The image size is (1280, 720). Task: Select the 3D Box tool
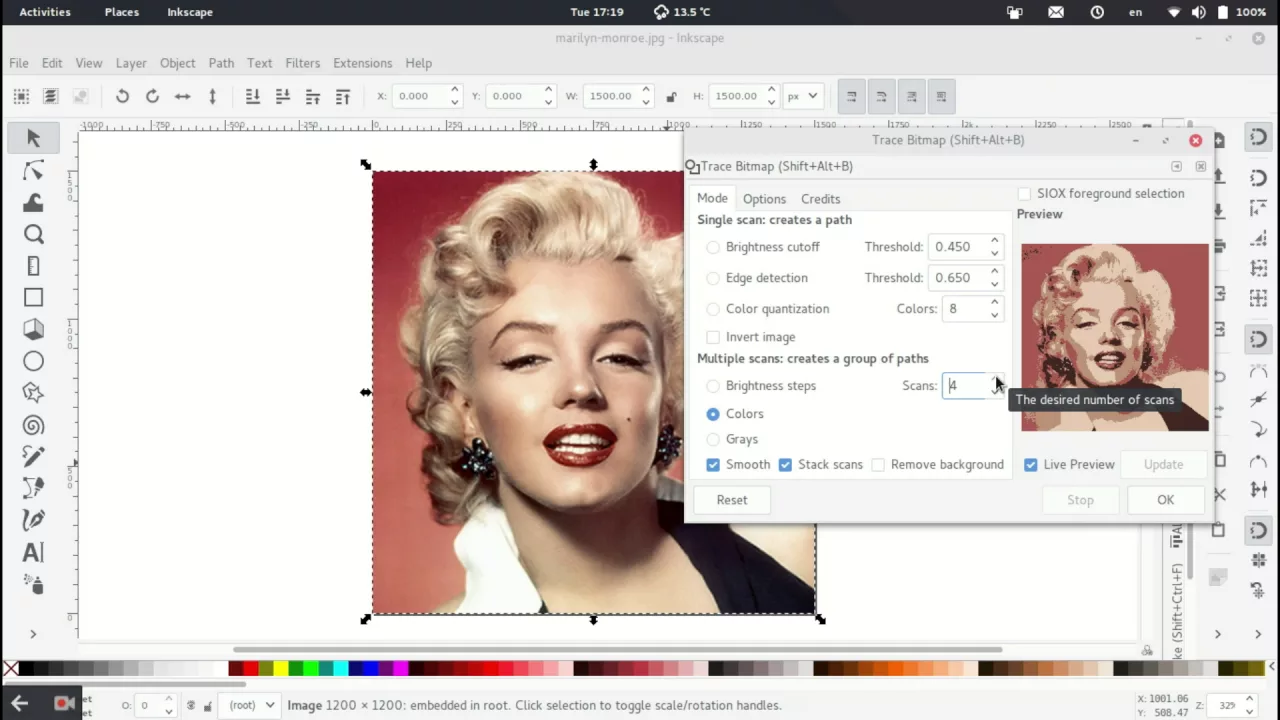pos(33,329)
